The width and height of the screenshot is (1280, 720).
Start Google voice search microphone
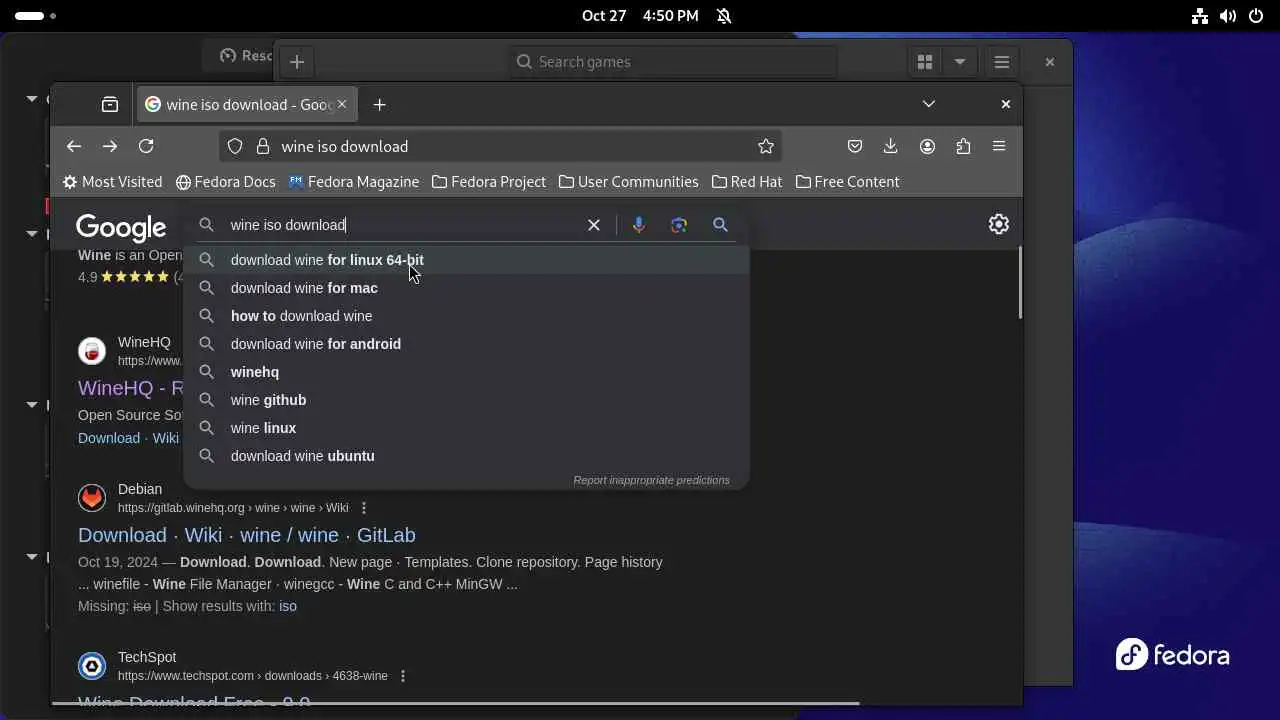[x=639, y=225]
